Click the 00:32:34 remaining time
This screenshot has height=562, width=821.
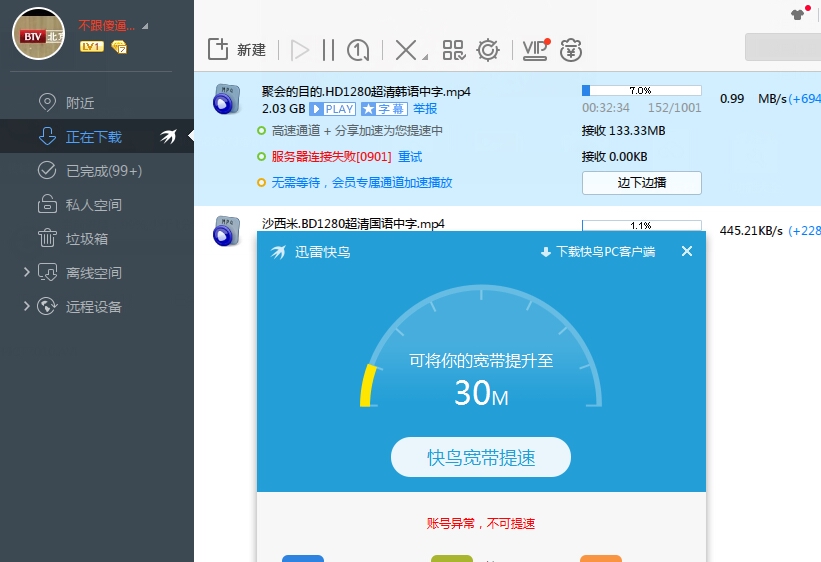pyautogui.click(x=606, y=108)
